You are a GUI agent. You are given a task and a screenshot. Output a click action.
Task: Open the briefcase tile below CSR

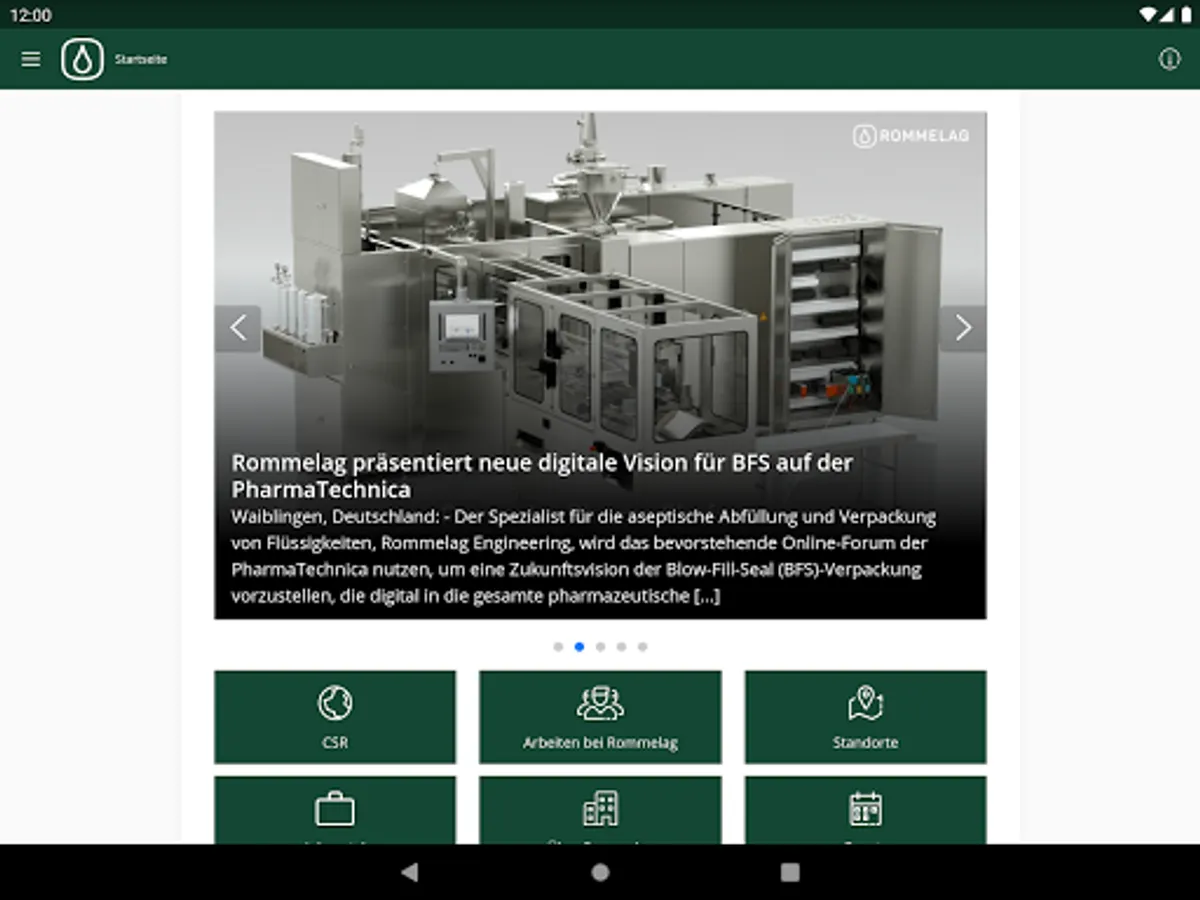coord(335,810)
